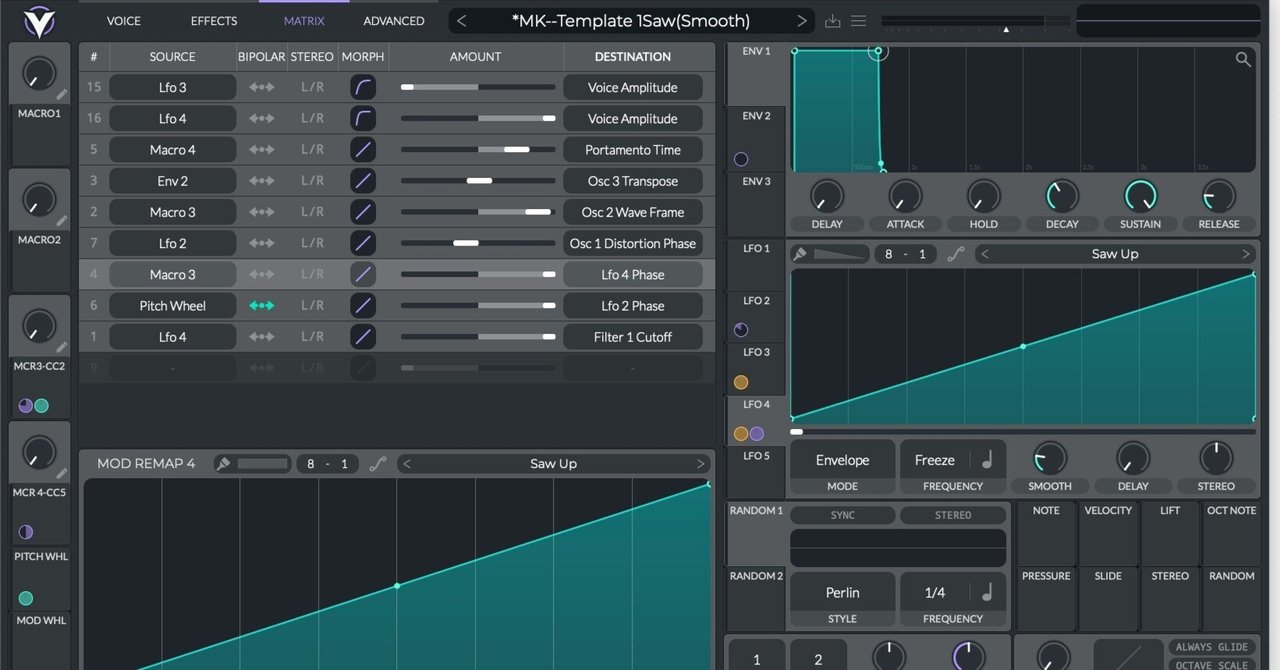Click the smooth curve icon beside the LFO grid
Viewport: 1280px width, 670px height.
click(955, 253)
